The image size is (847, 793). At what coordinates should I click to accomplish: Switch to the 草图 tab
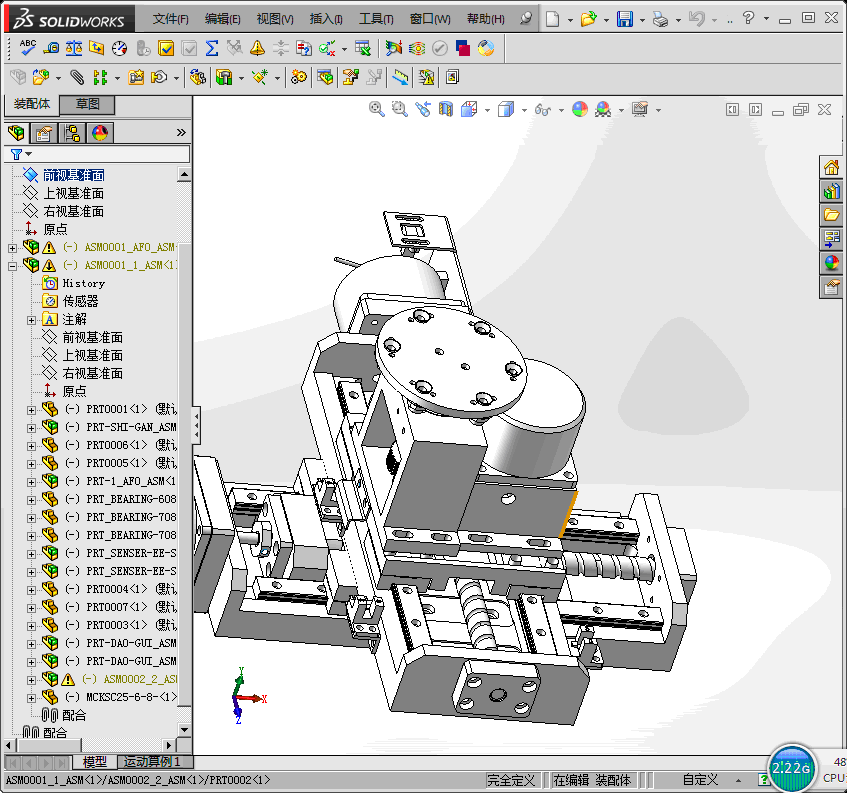87,104
